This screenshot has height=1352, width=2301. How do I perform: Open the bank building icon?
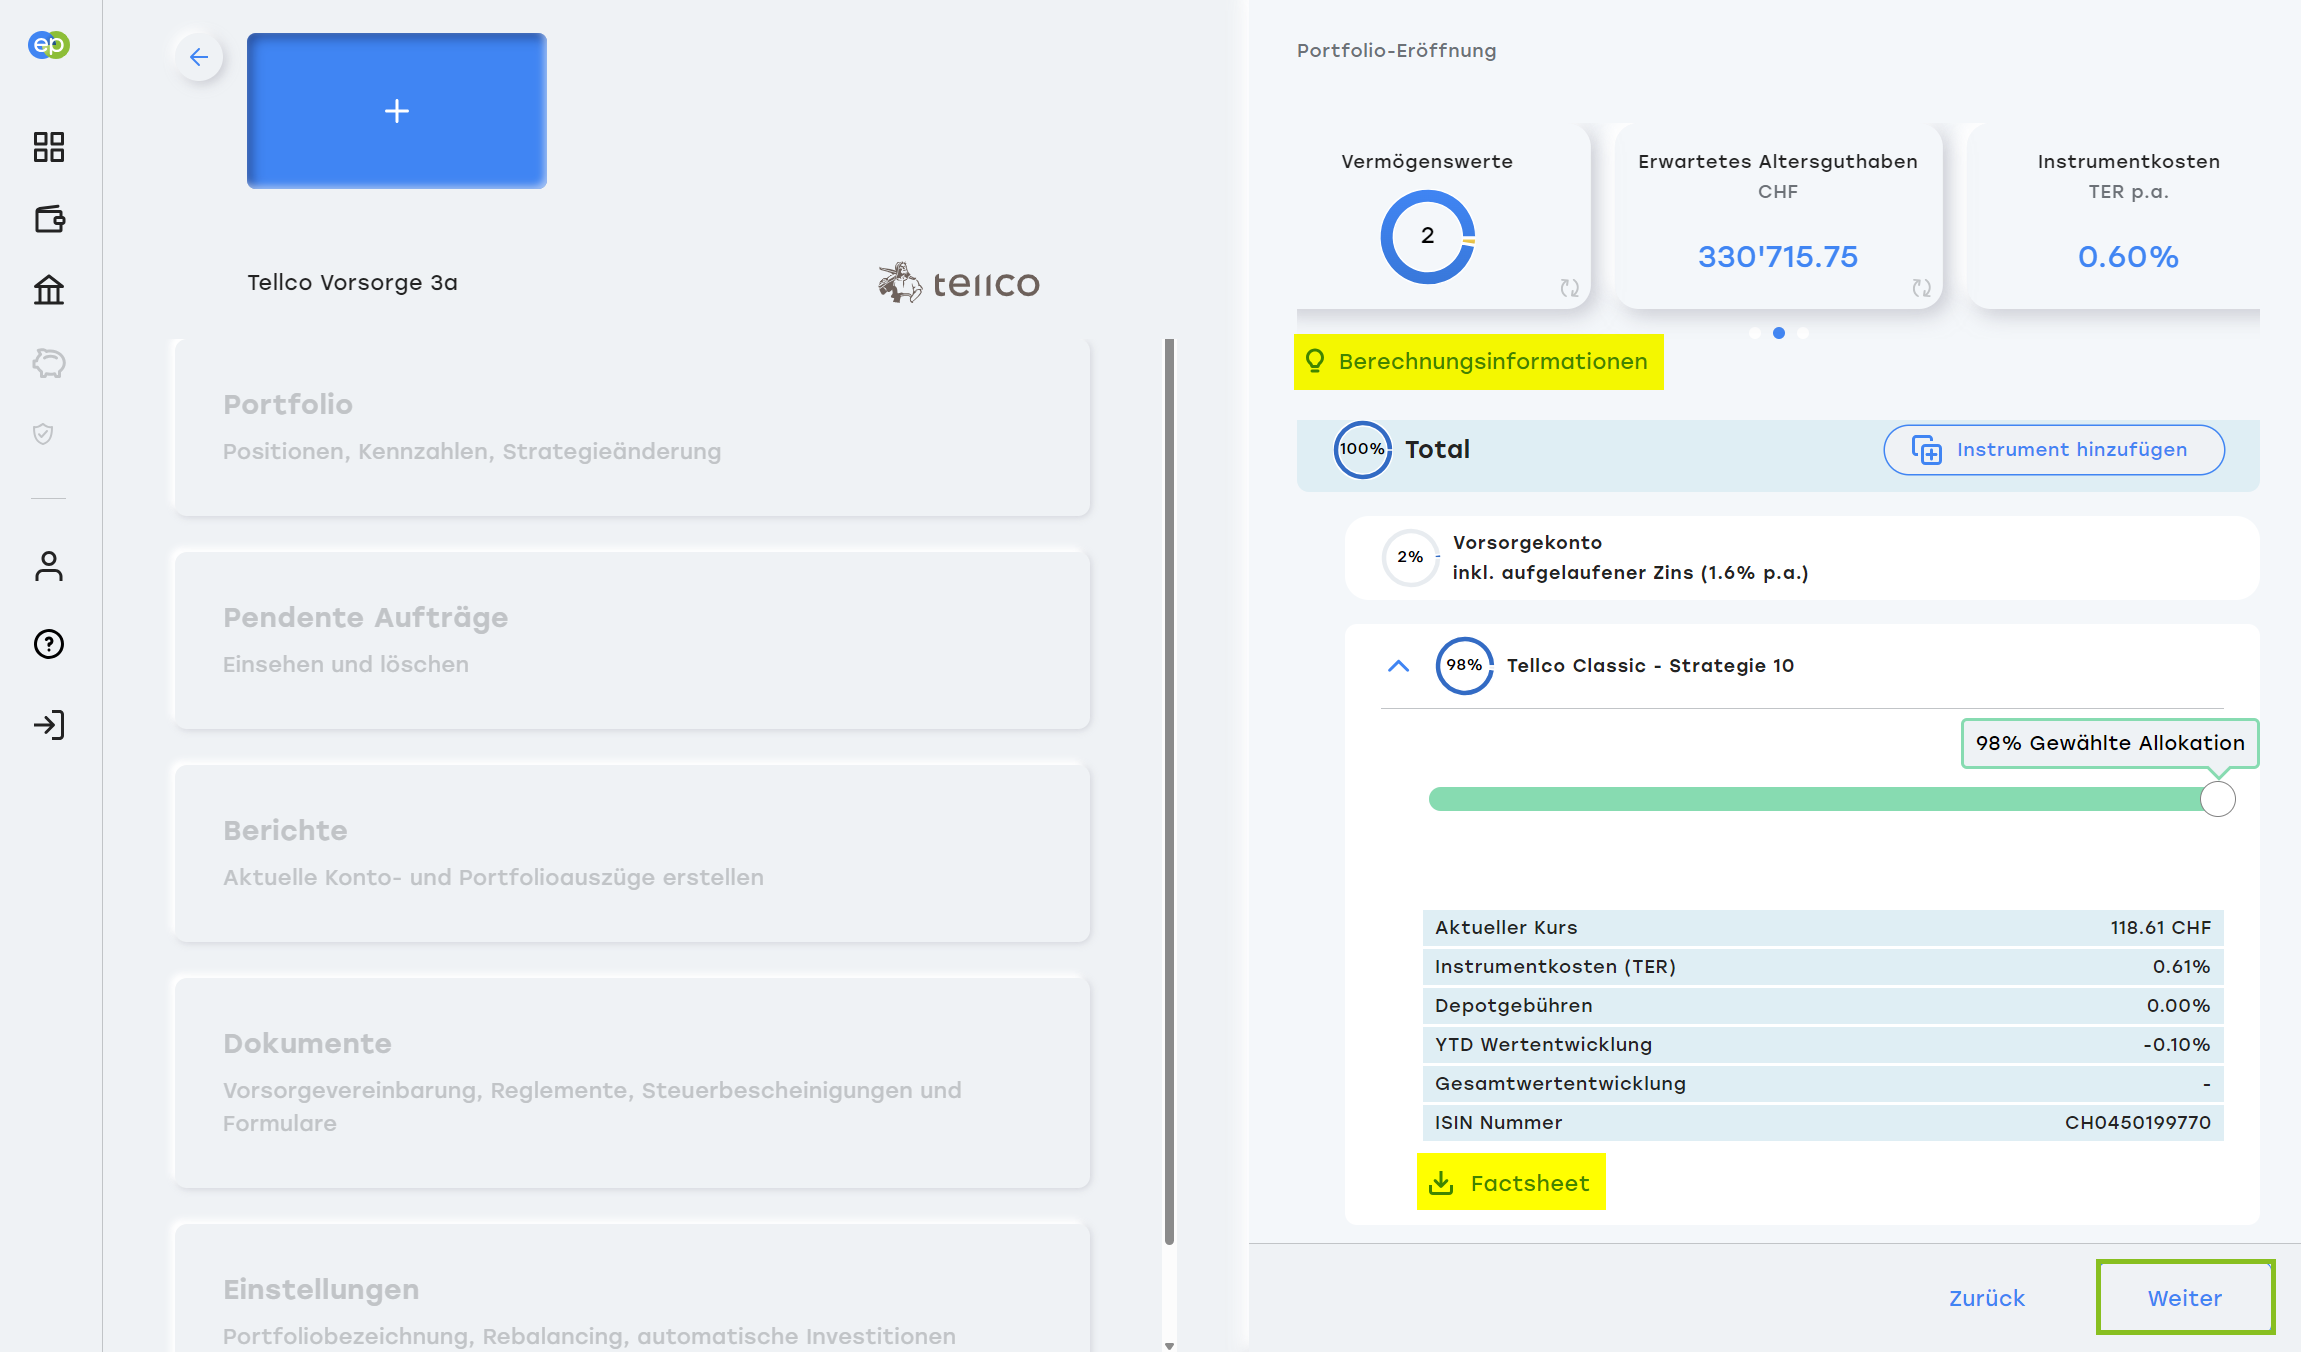click(x=48, y=291)
